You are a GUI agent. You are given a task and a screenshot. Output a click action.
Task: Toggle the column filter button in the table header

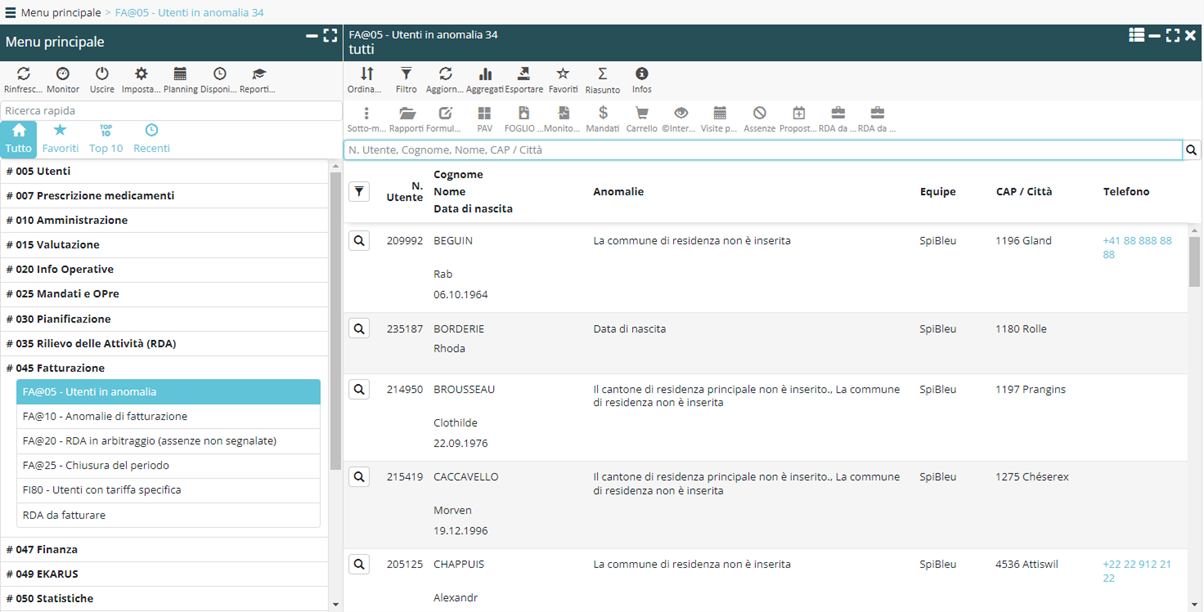[360, 192]
